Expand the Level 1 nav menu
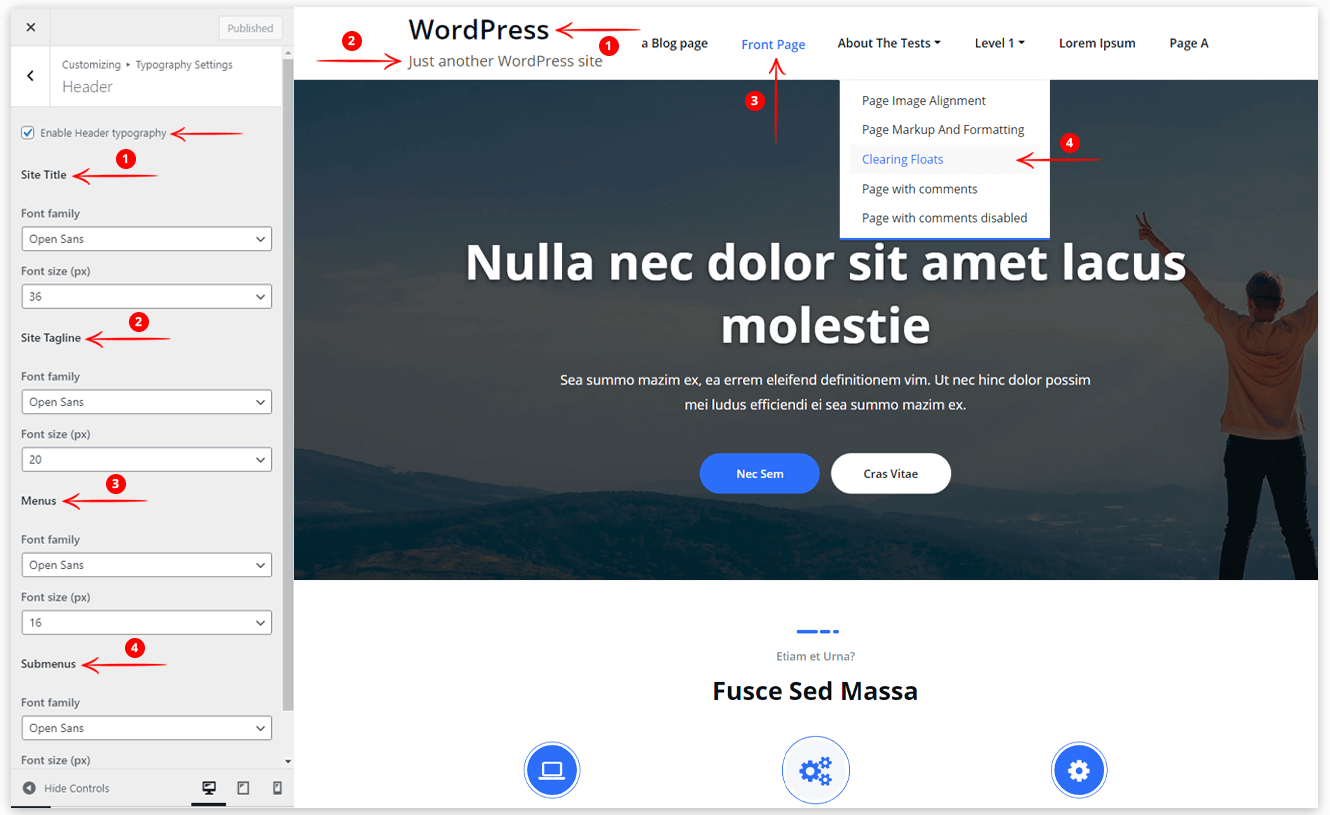Image resolution: width=1330 pixels, height=815 pixels. tap(999, 43)
